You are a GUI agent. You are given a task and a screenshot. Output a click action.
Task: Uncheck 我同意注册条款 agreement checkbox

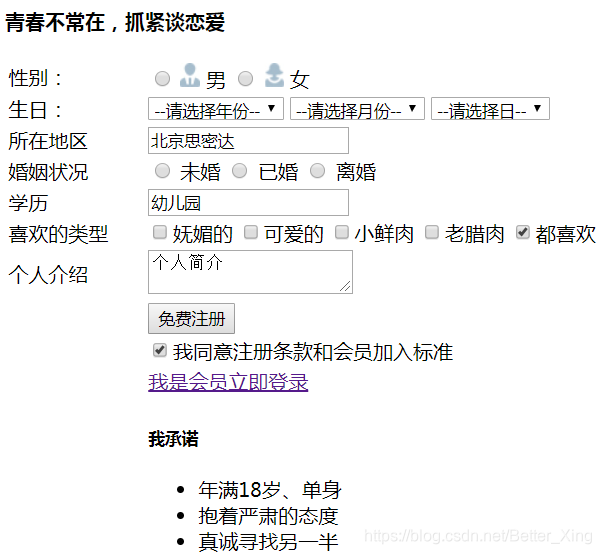point(160,350)
